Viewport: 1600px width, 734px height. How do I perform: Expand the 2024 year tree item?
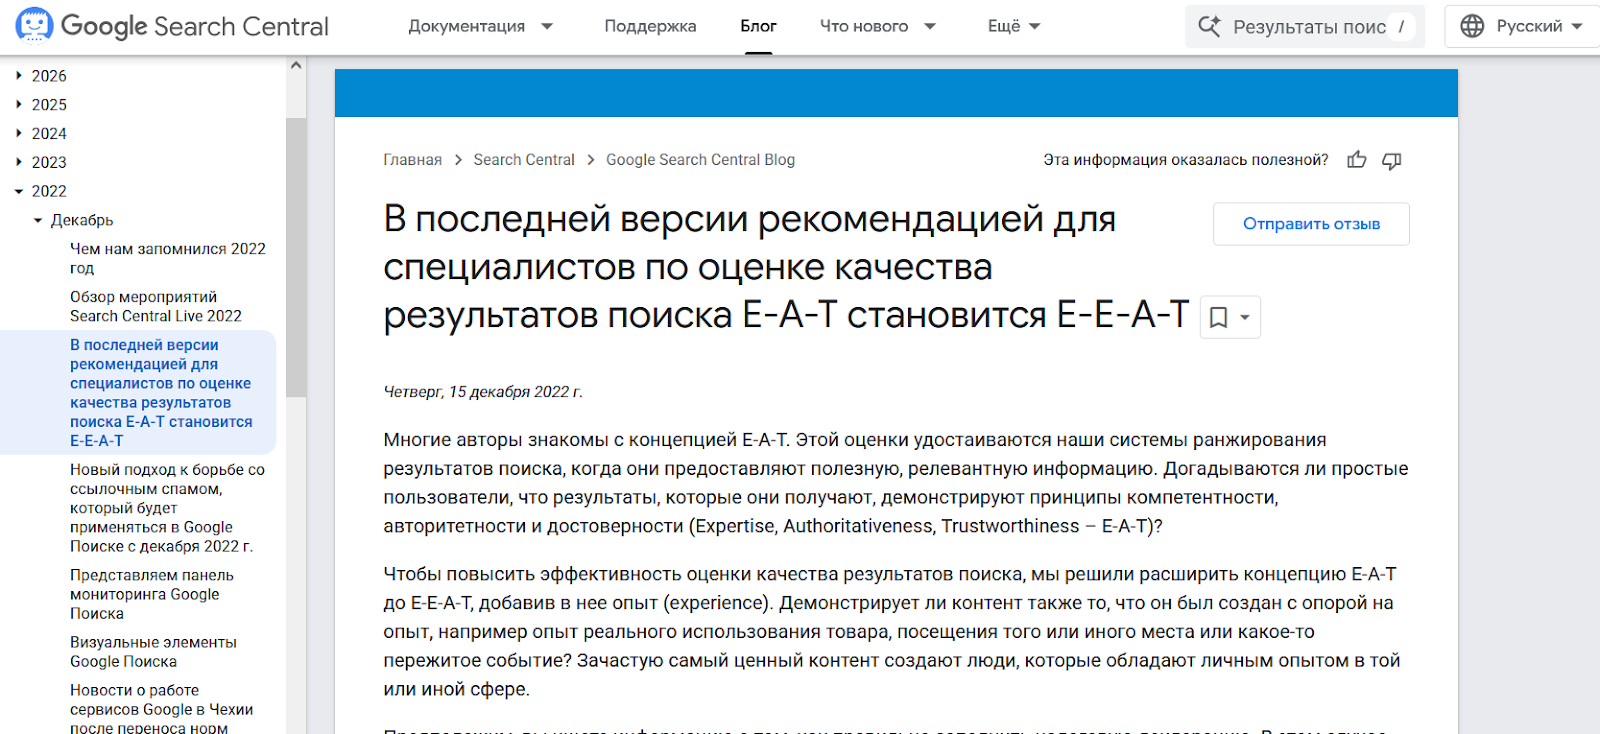pyautogui.click(x=19, y=133)
